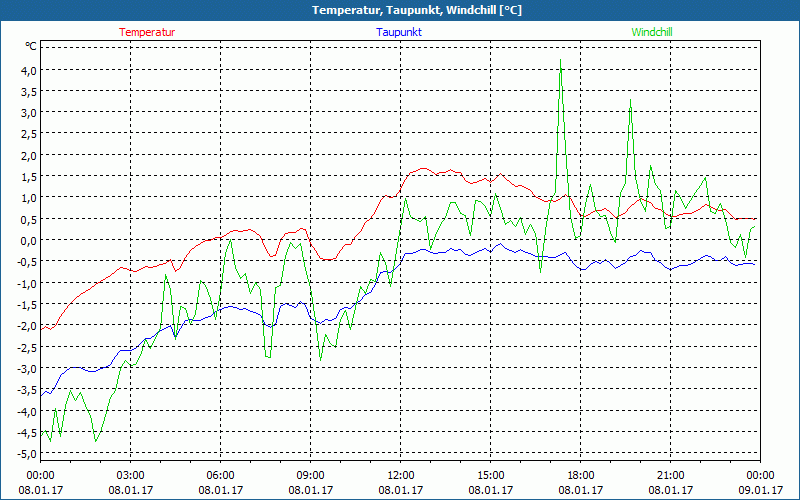Click the -5,0 y-axis value
Viewport: 800px width, 500px height.
[x=28, y=454]
